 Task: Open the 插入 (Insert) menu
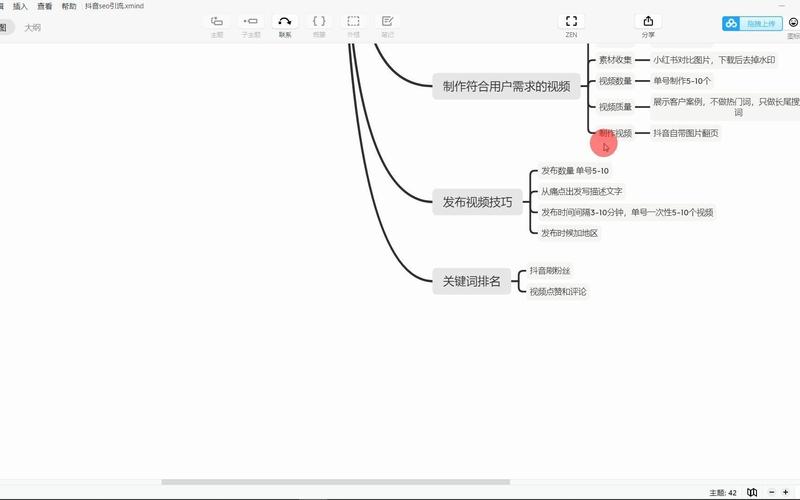20,6
